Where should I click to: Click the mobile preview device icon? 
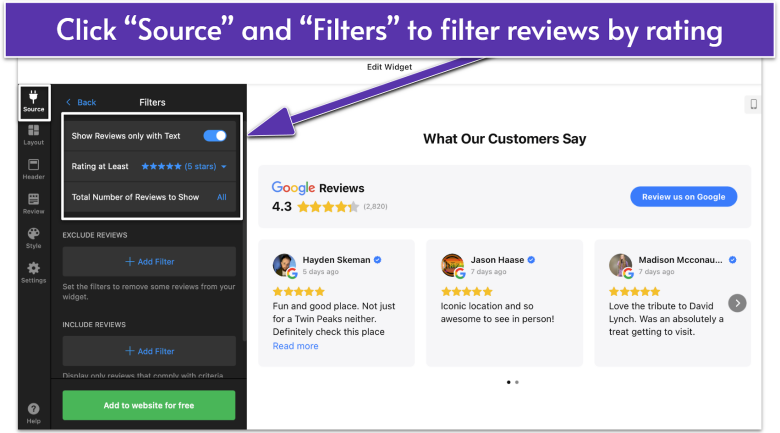tap(754, 104)
